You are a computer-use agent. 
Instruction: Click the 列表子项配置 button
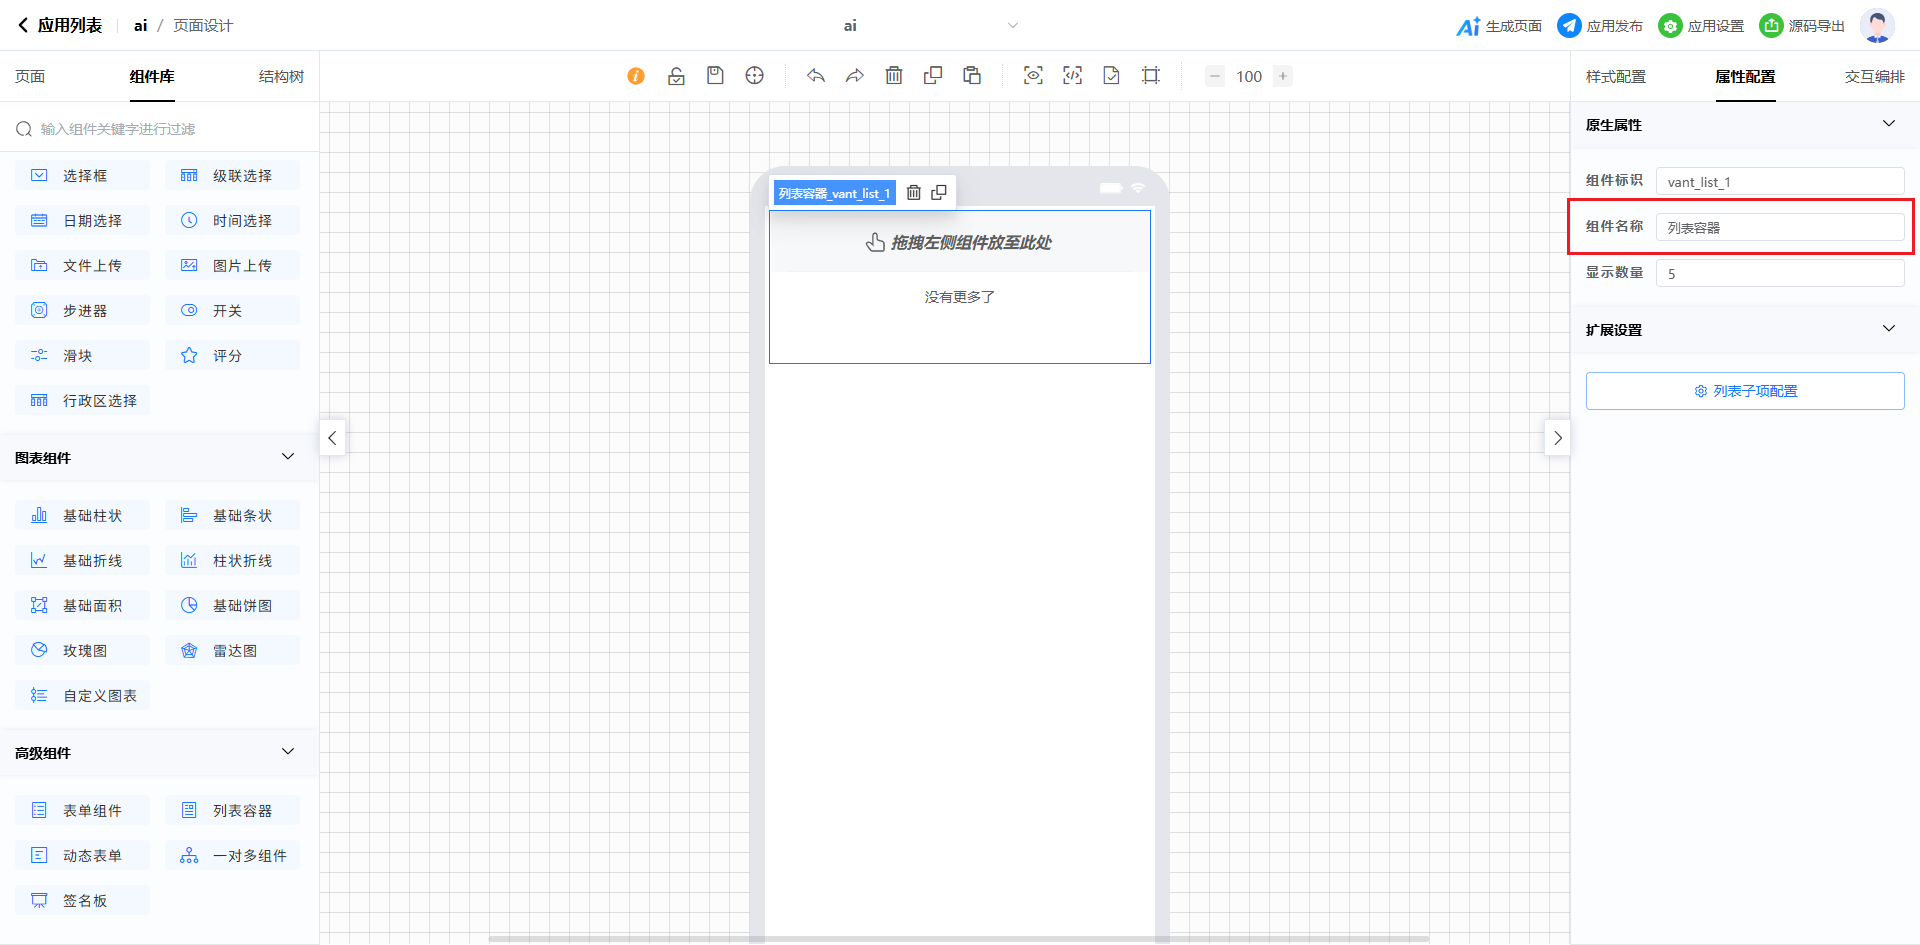pos(1745,391)
